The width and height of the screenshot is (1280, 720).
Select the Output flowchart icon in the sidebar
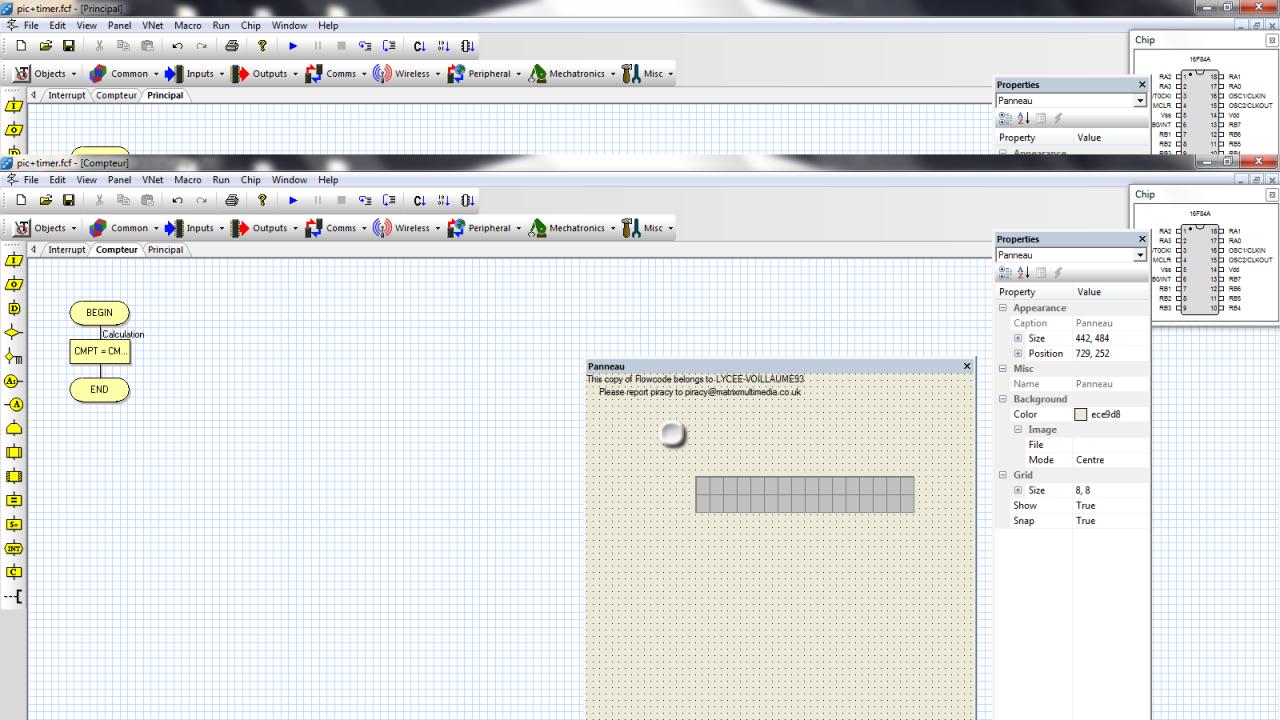point(14,284)
